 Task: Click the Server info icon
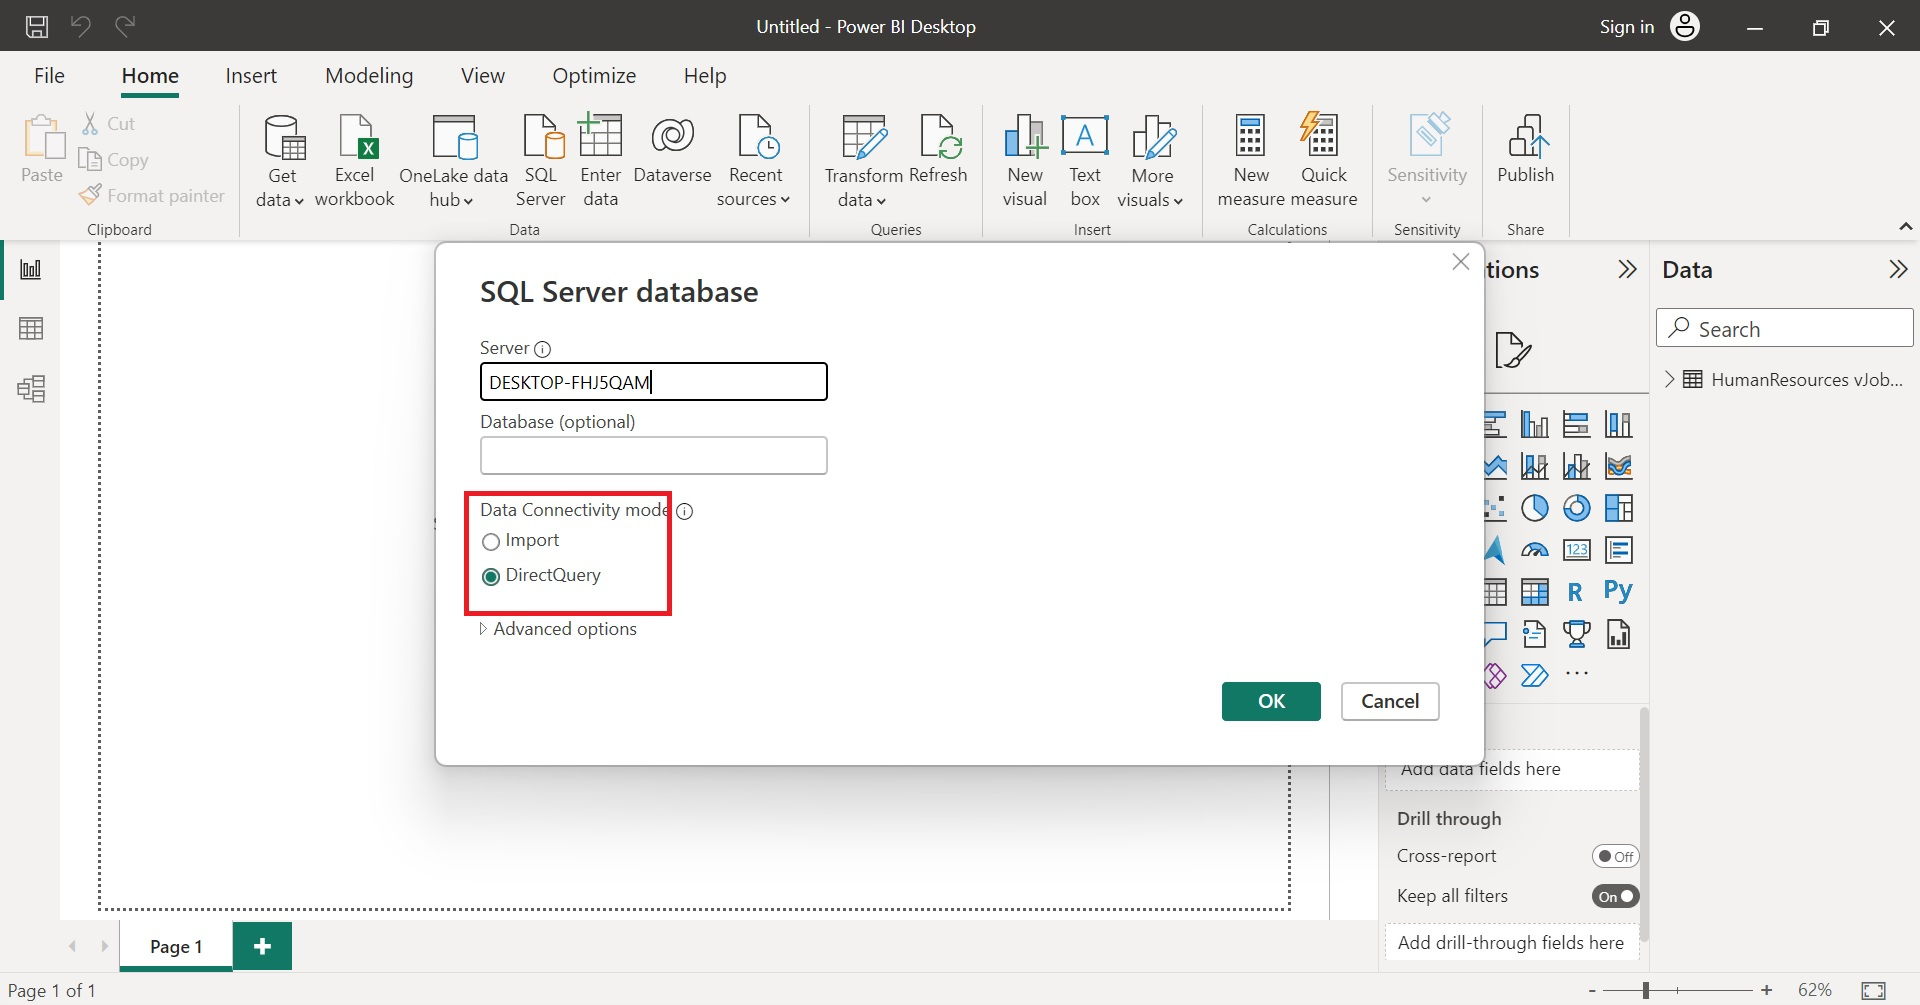click(x=543, y=349)
